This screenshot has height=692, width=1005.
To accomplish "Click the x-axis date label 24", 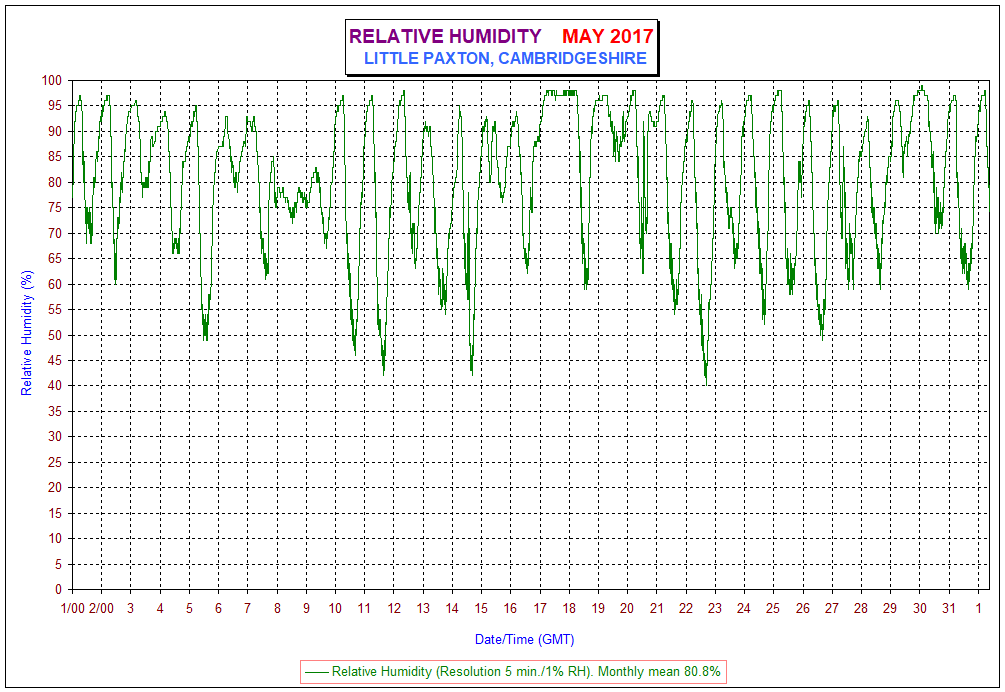I will coord(743,609).
